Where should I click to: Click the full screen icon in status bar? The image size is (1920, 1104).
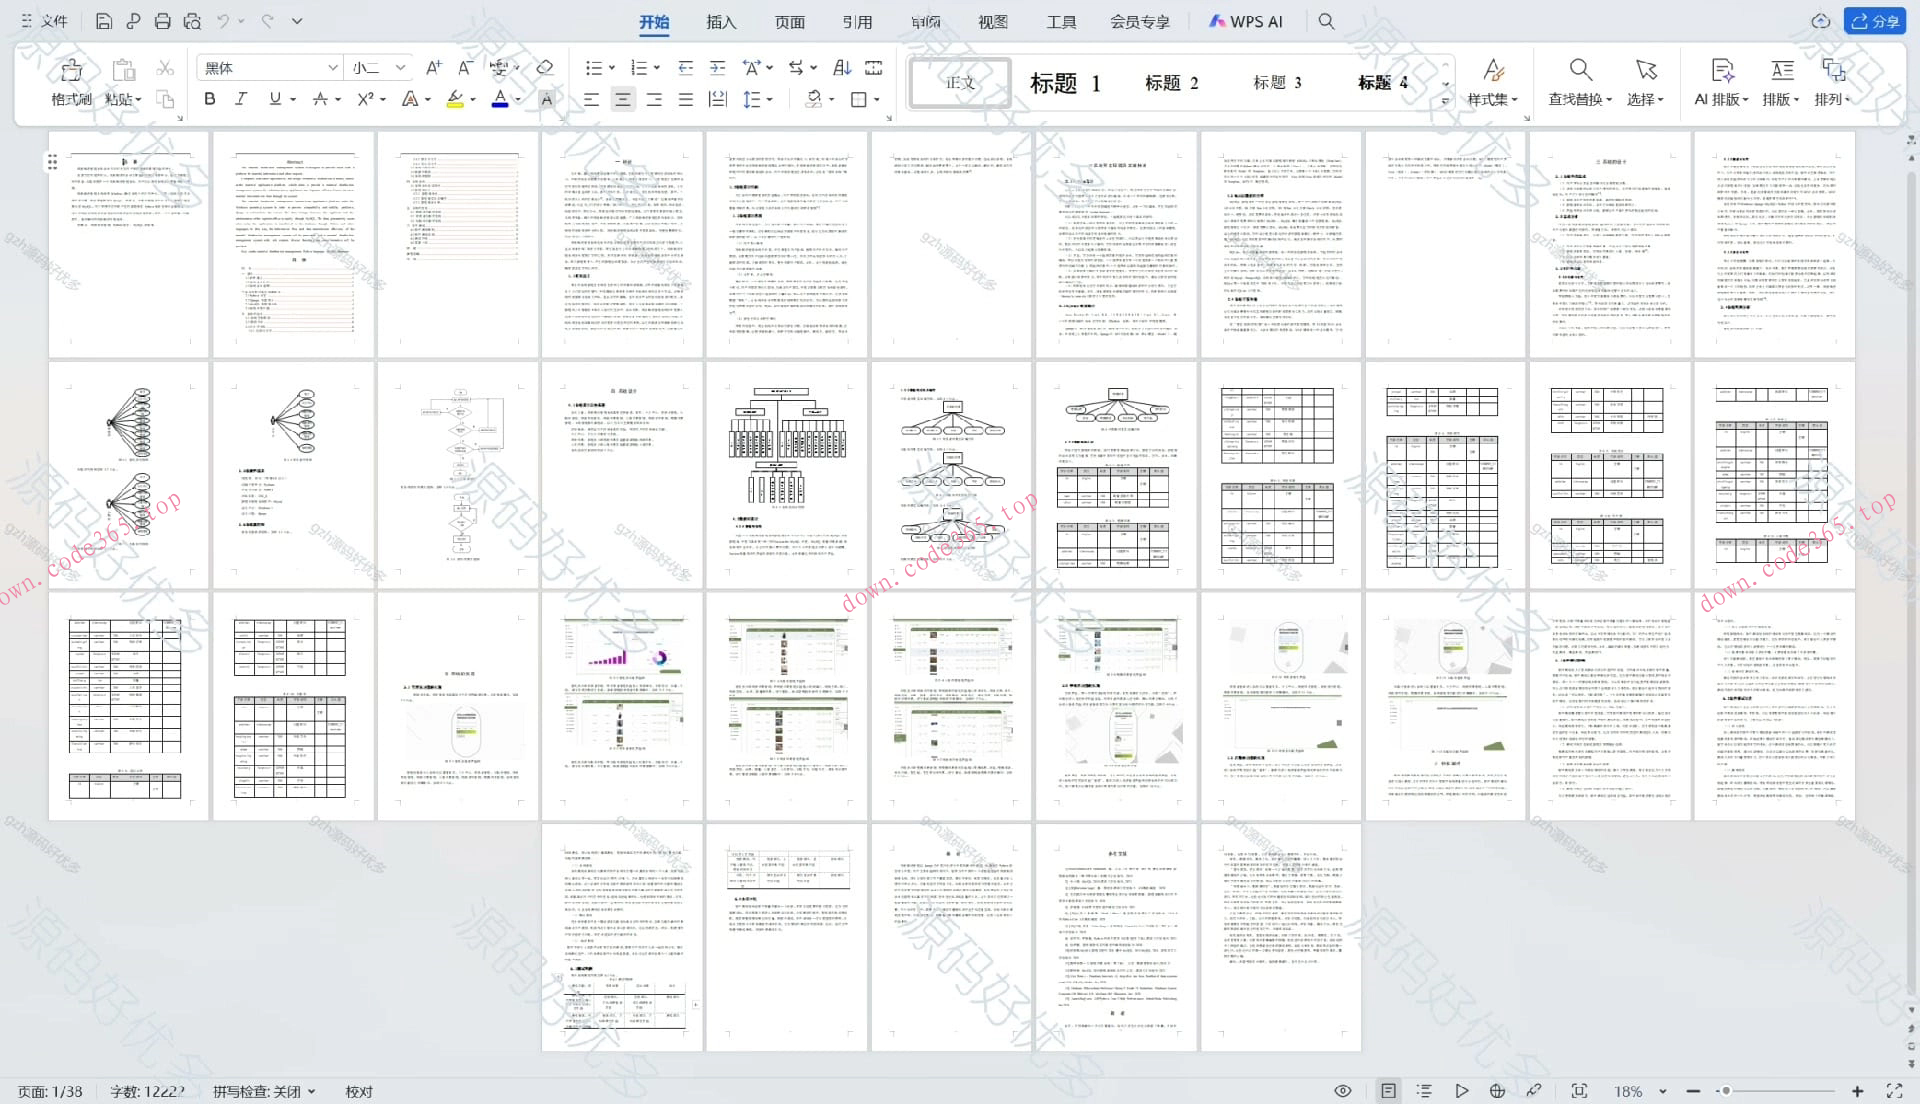[1894, 1091]
